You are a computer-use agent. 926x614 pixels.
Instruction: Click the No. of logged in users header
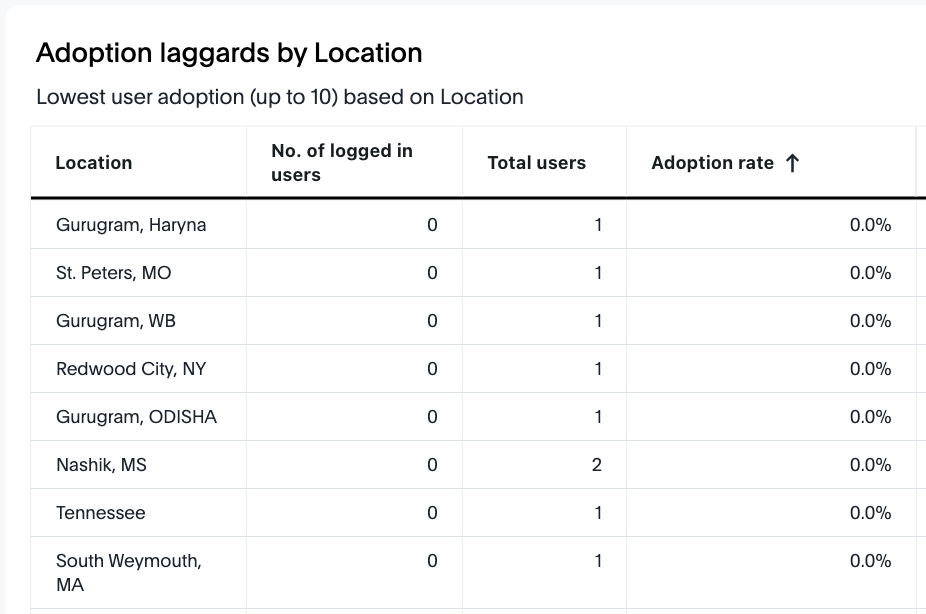[x=342, y=163]
